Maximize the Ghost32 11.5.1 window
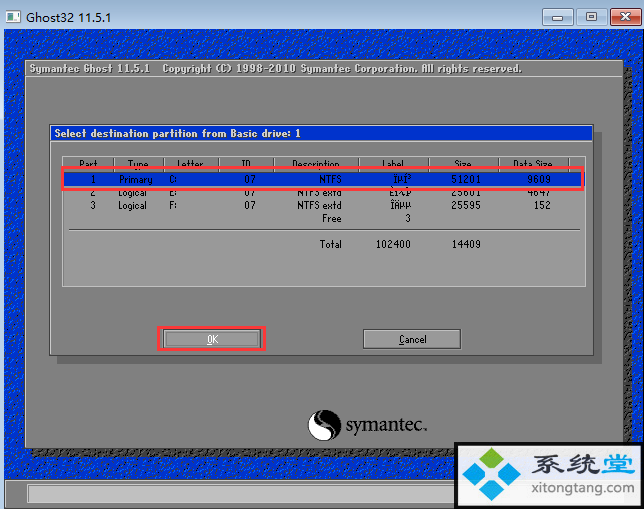 [591, 17]
